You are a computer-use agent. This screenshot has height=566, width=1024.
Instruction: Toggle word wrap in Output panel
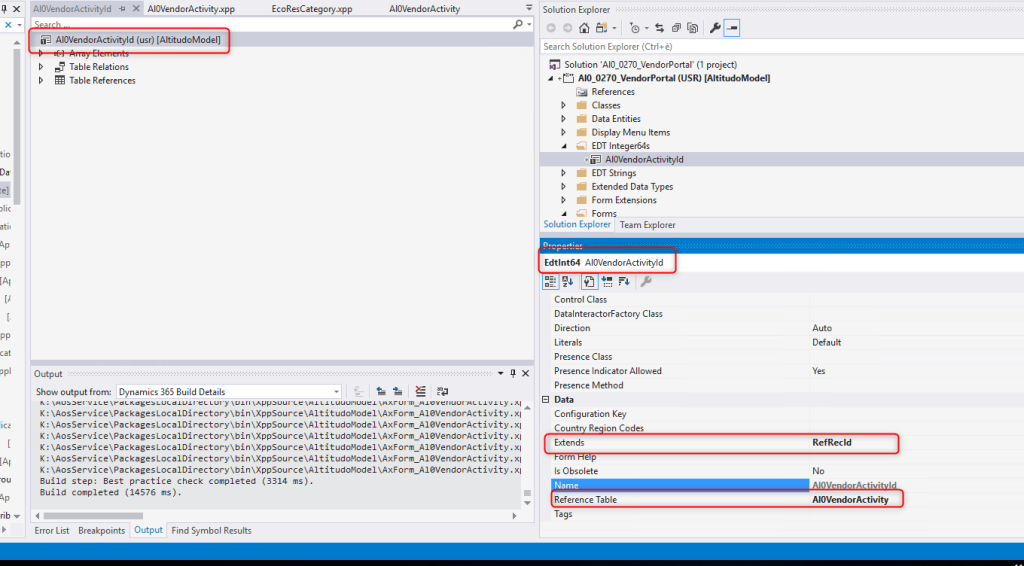(444, 391)
